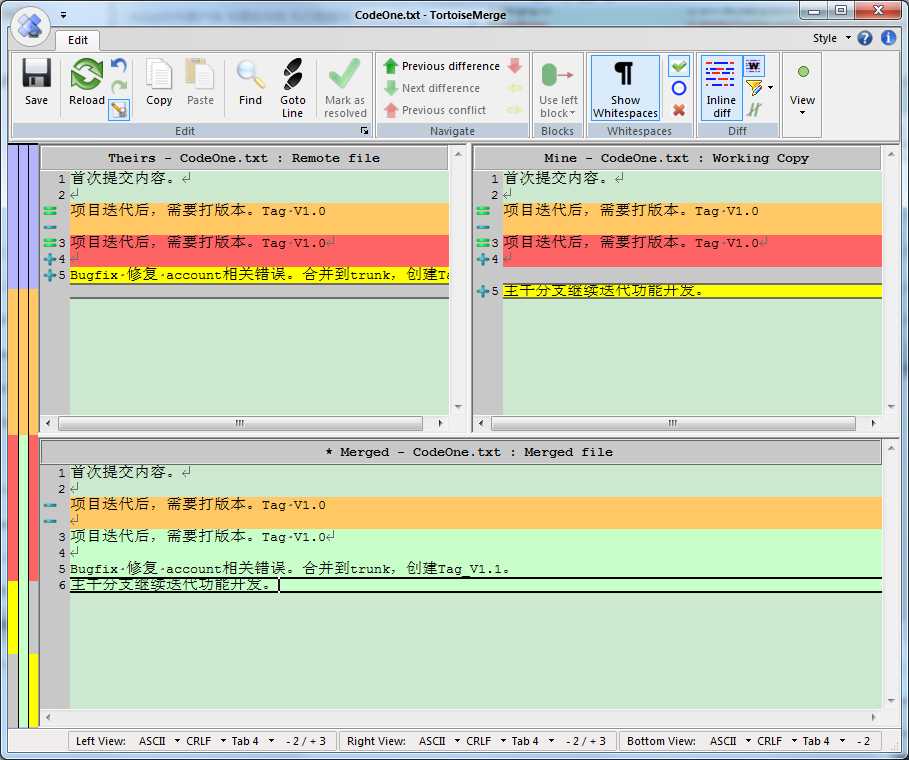
Task: Go to Previous conflict
Action: coord(435,110)
